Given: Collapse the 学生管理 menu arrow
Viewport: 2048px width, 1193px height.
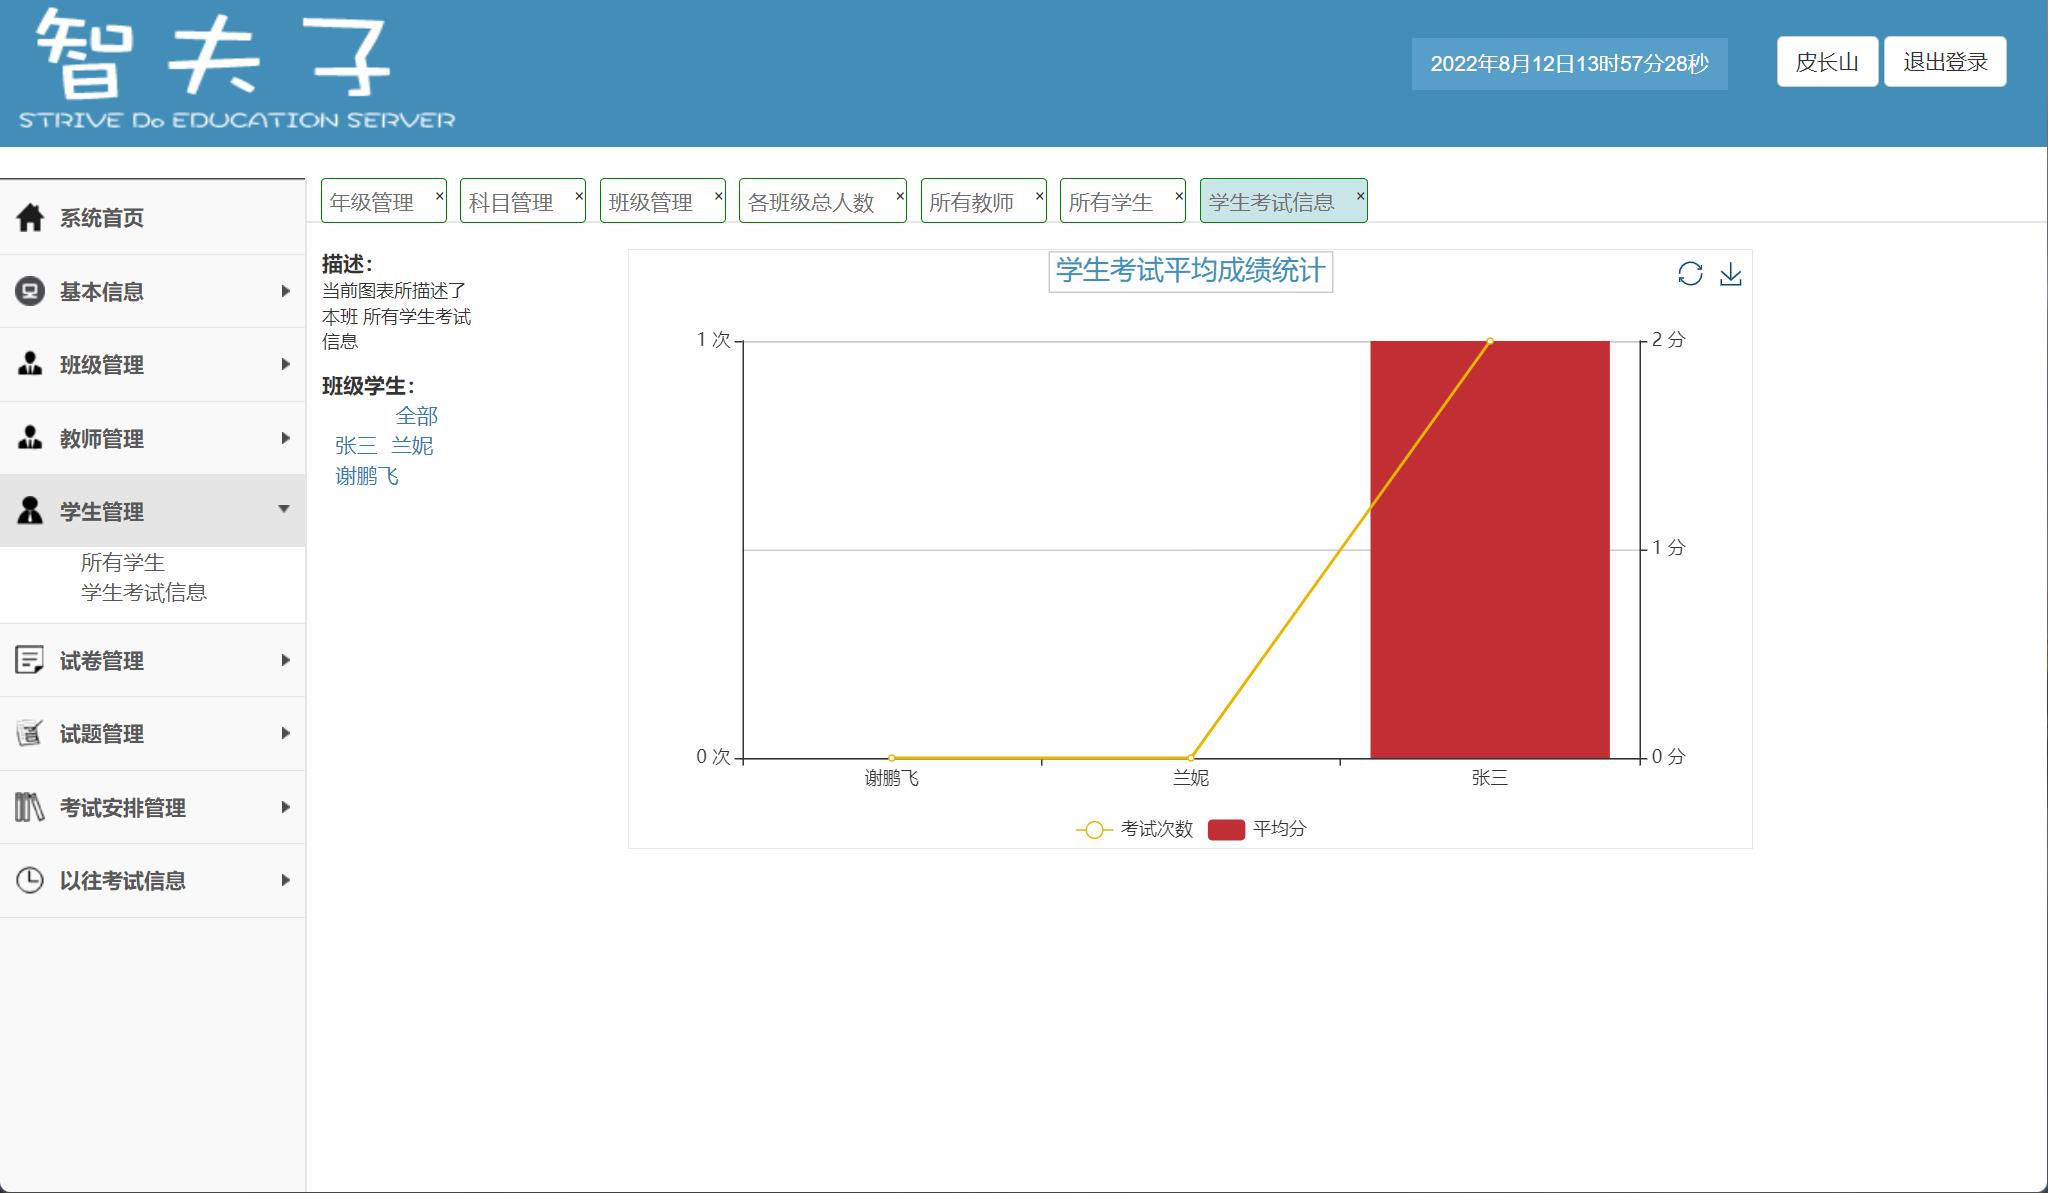Looking at the screenshot, I should (284, 510).
